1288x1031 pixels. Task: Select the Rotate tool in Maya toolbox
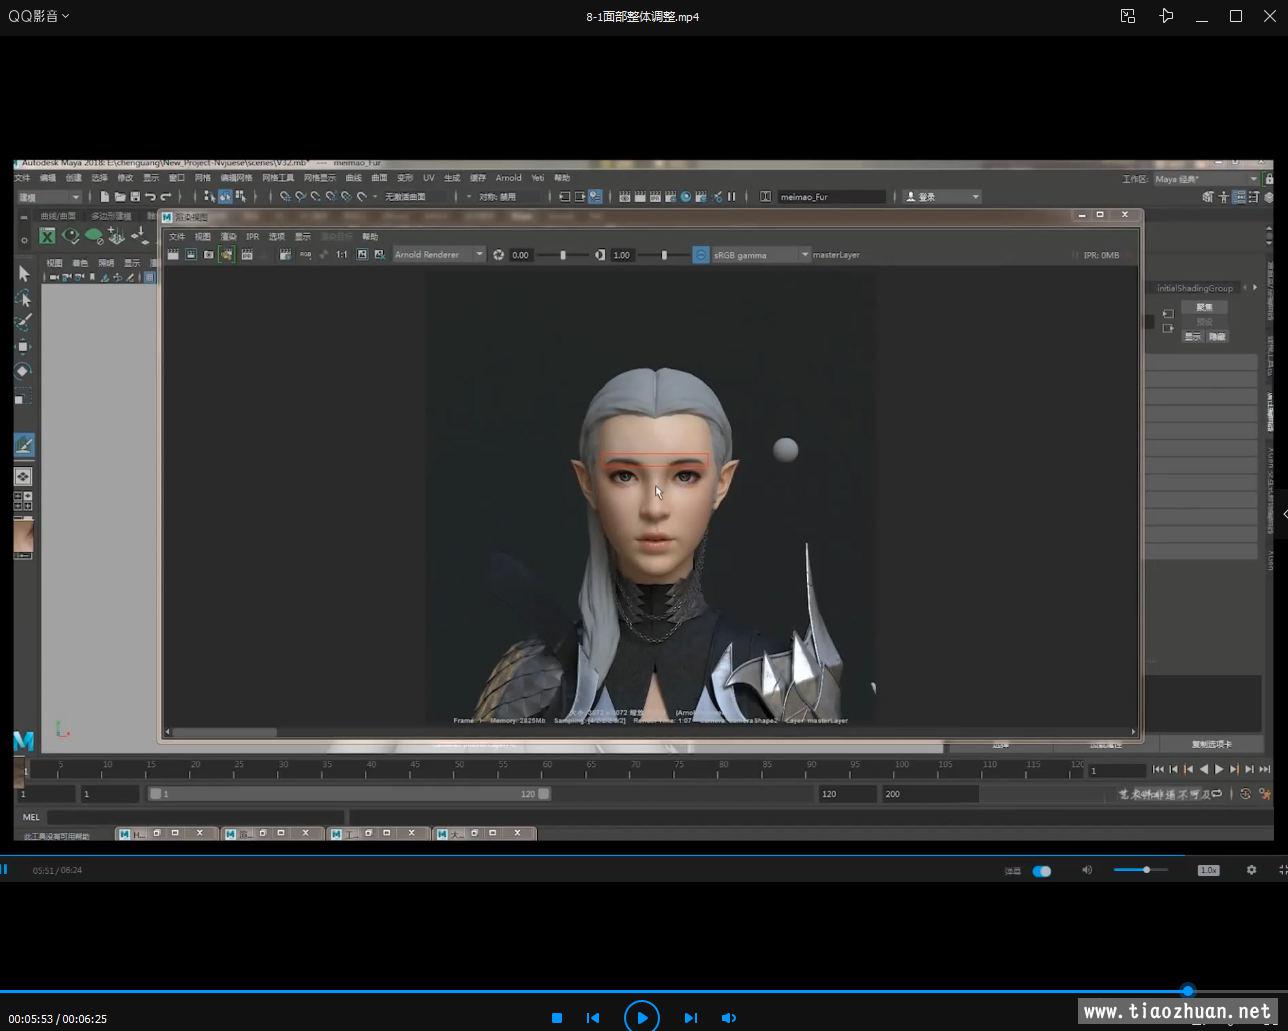pyautogui.click(x=23, y=371)
